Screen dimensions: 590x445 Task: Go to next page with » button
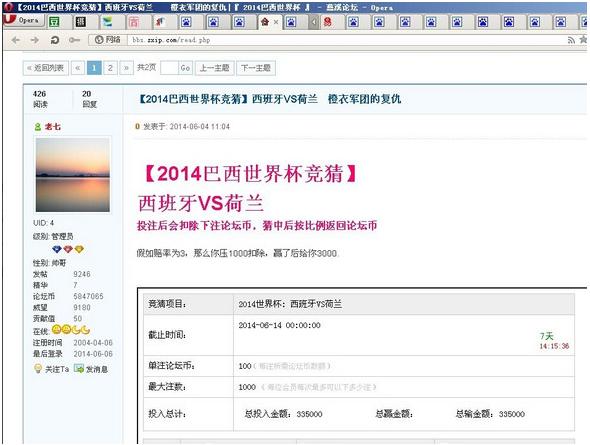coord(126,68)
